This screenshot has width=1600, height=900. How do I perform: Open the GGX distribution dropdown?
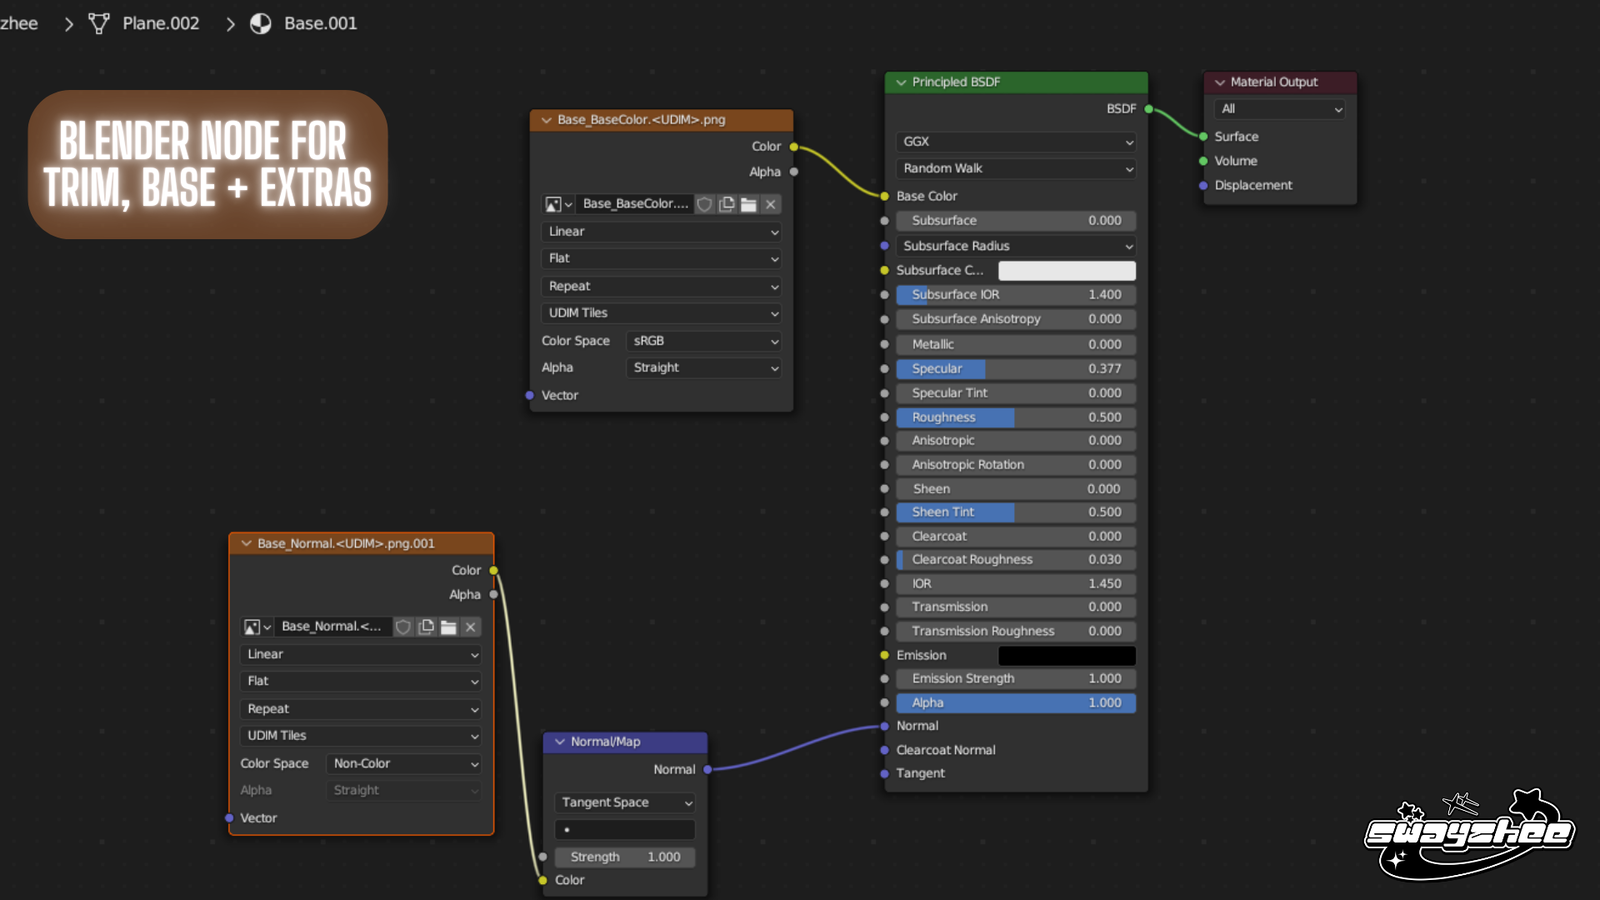tap(1016, 142)
